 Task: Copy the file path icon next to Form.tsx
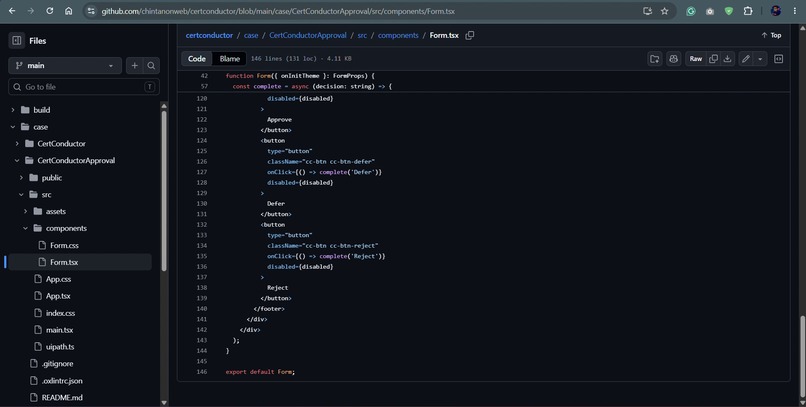[469, 35]
